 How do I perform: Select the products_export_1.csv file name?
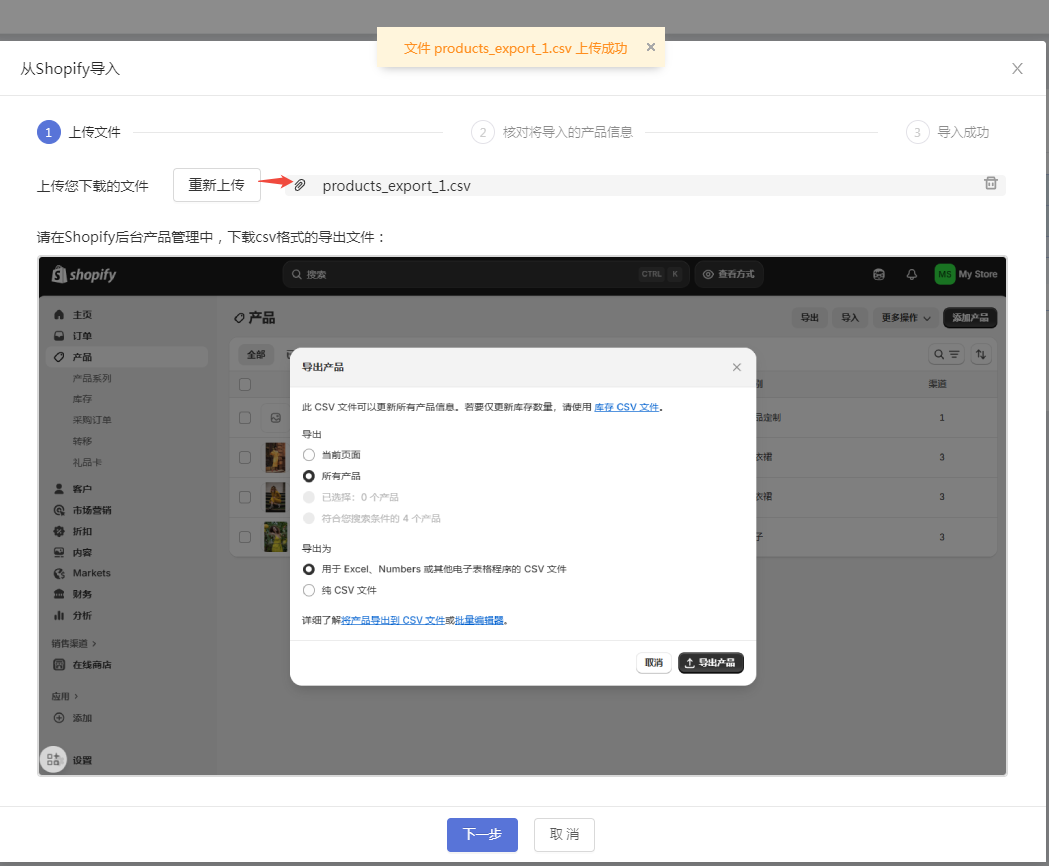(397, 186)
